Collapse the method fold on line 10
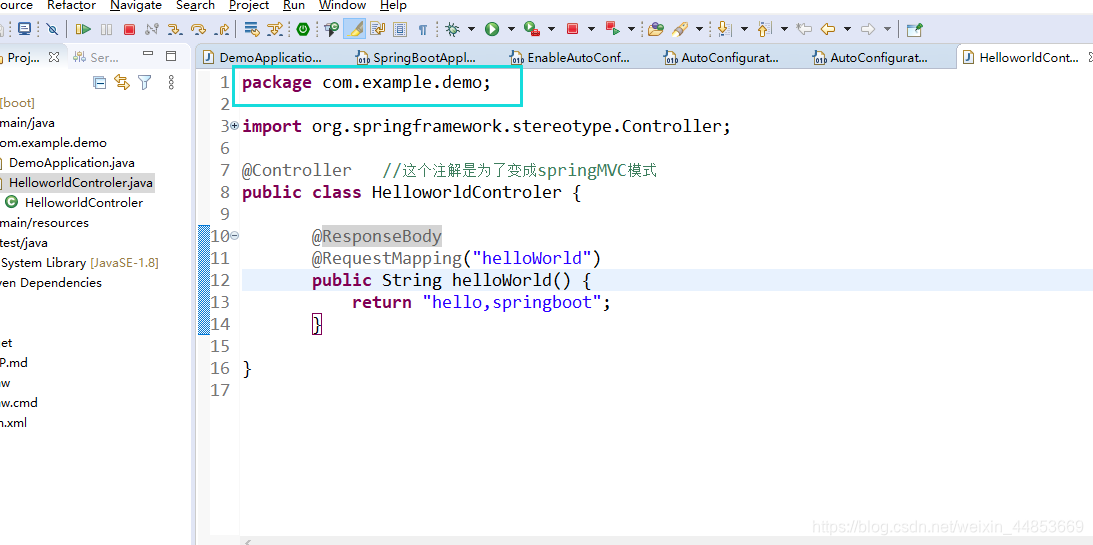 pyautogui.click(x=234, y=236)
